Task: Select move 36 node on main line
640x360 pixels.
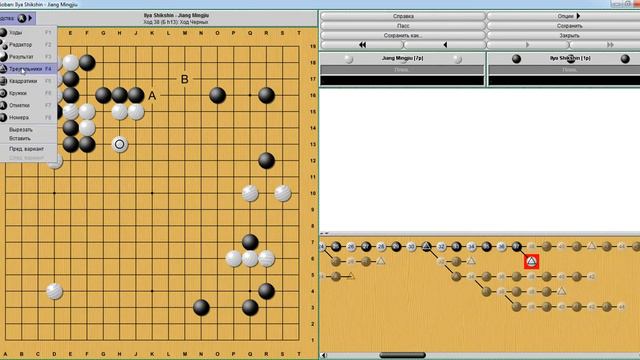Action: [502, 247]
